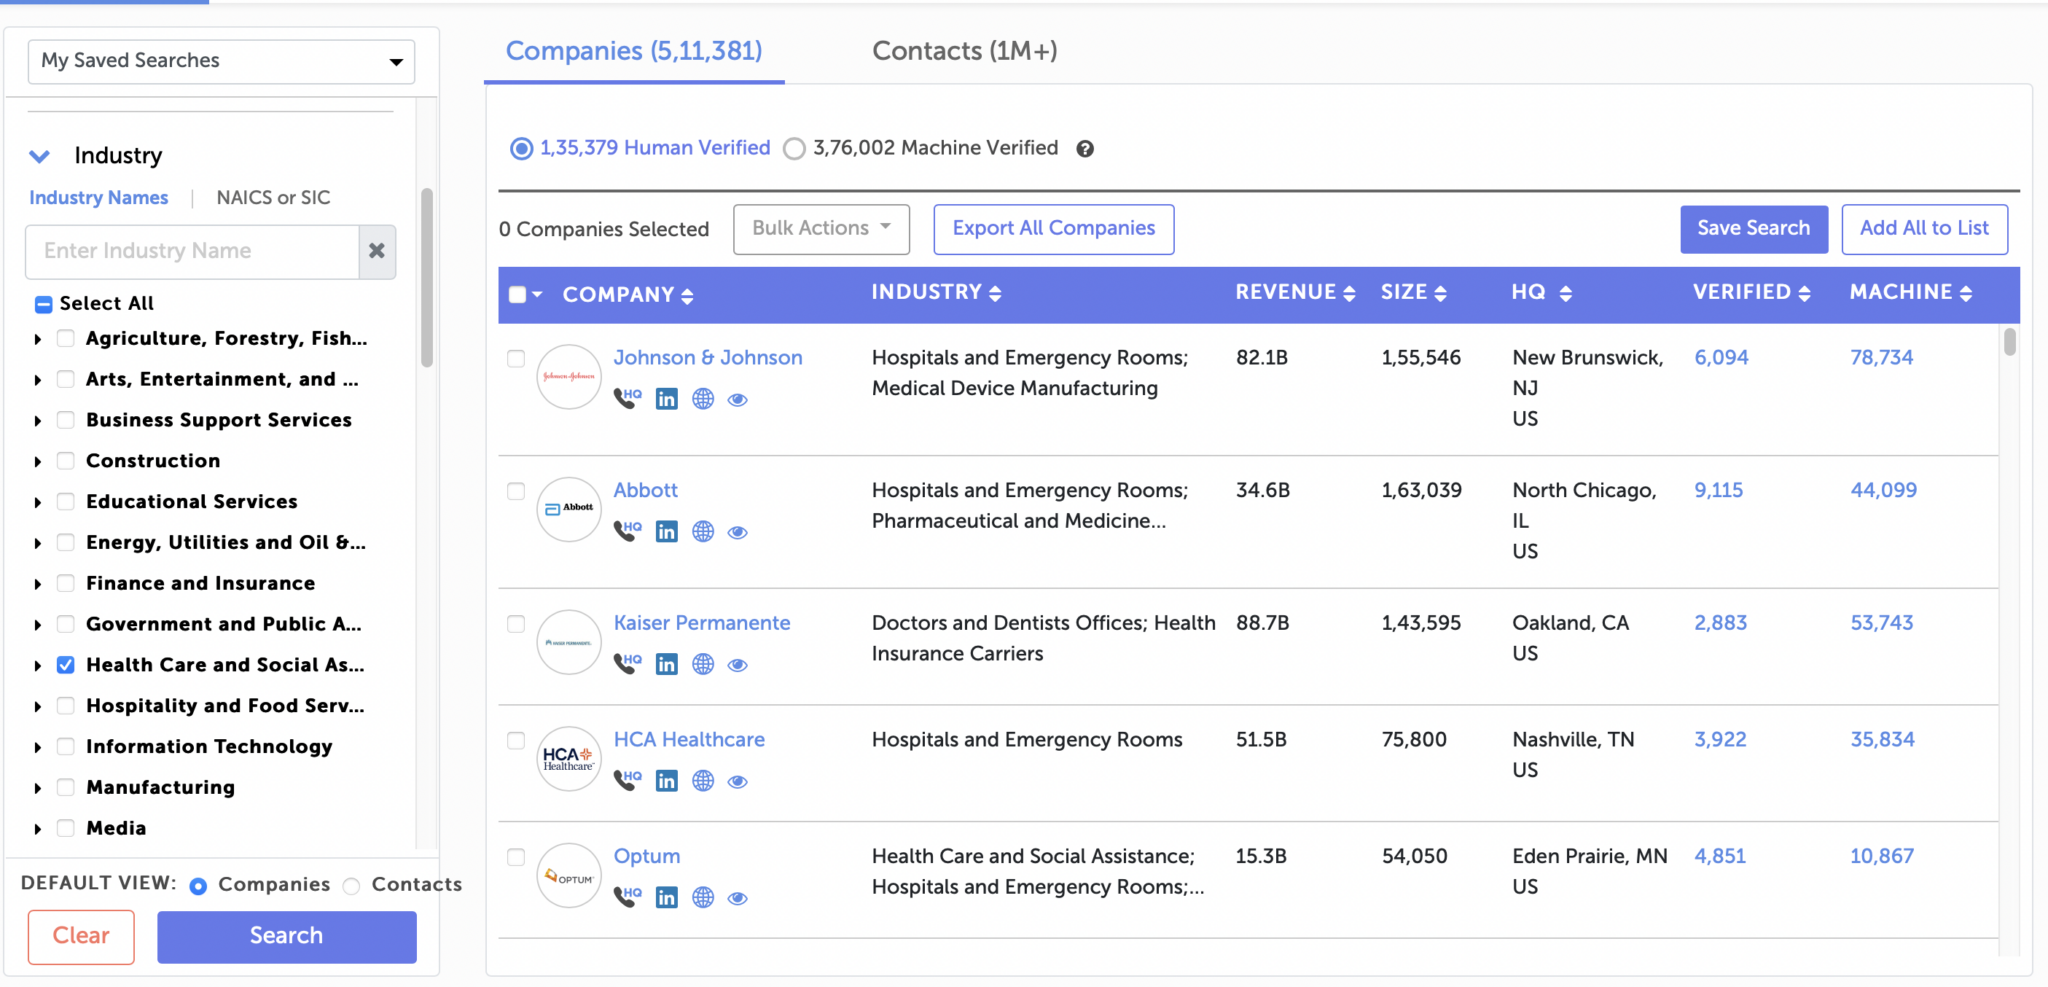2048x987 pixels.
Task: Click inside the Enter Industry Name field
Action: [190, 251]
